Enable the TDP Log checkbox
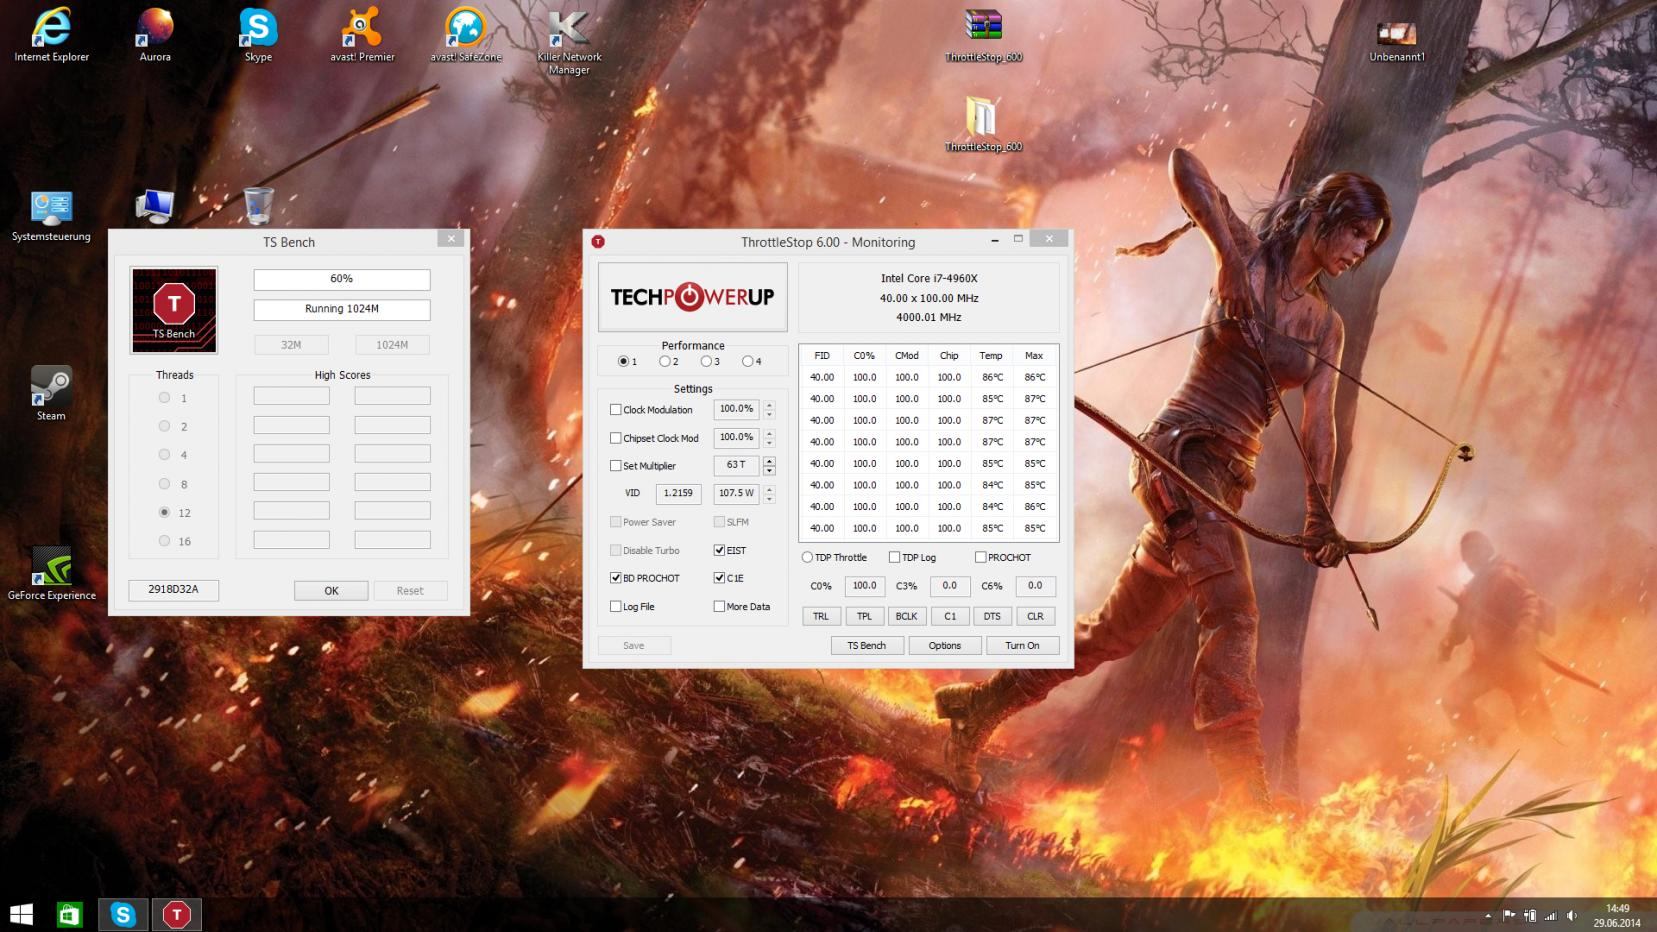1657x932 pixels. tap(894, 557)
